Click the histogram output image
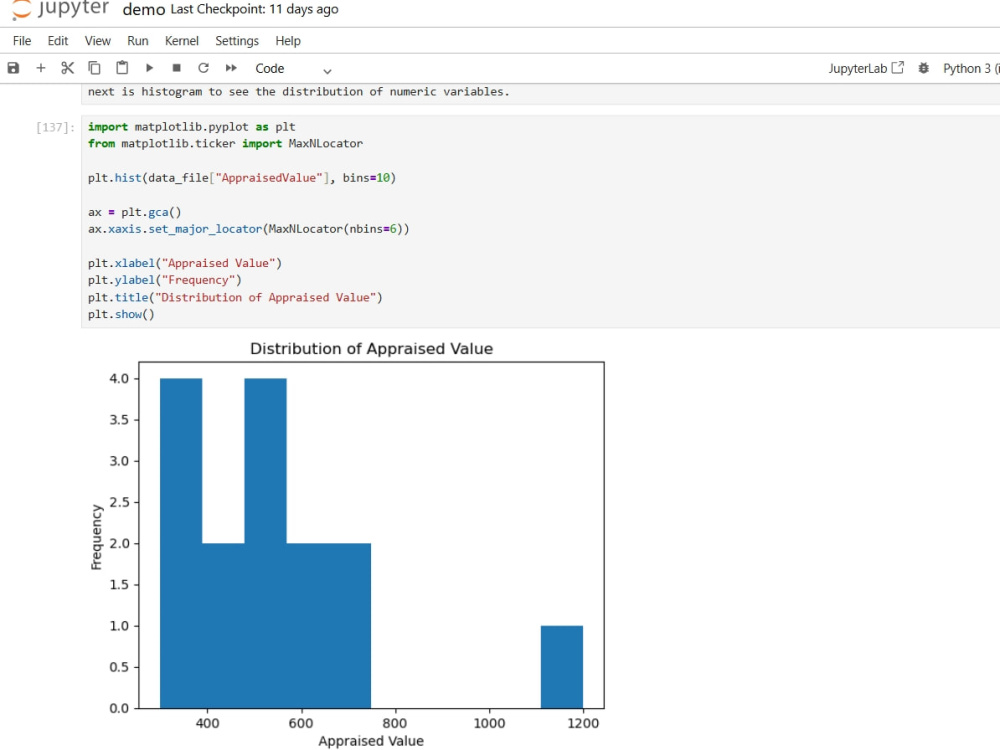 point(347,544)
